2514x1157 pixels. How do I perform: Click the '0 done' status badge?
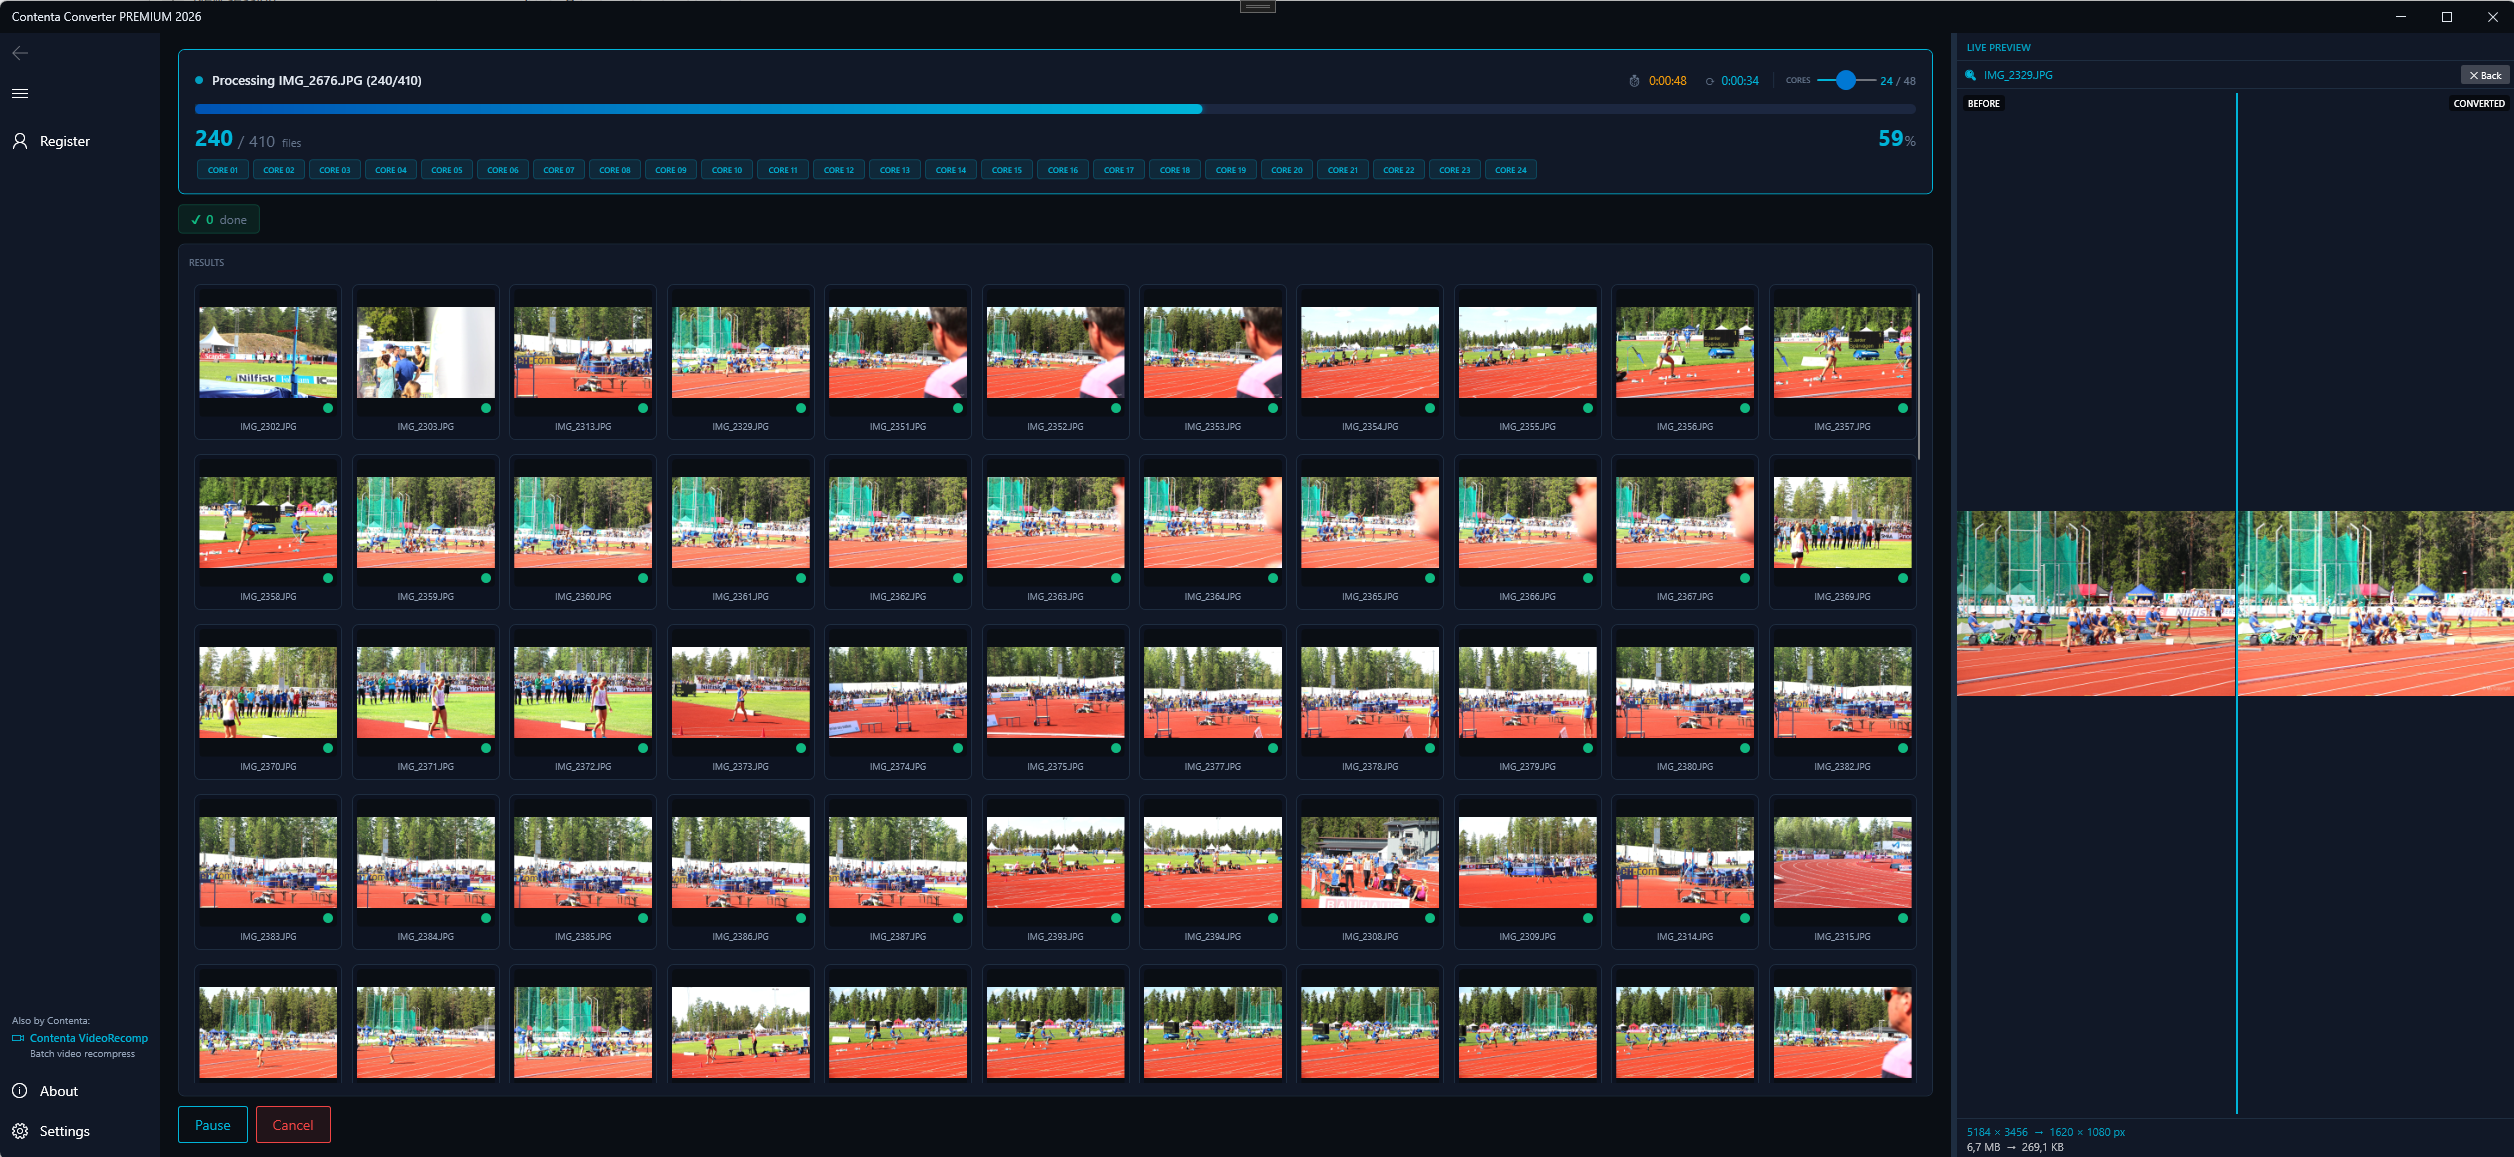(x=219, y=219)
